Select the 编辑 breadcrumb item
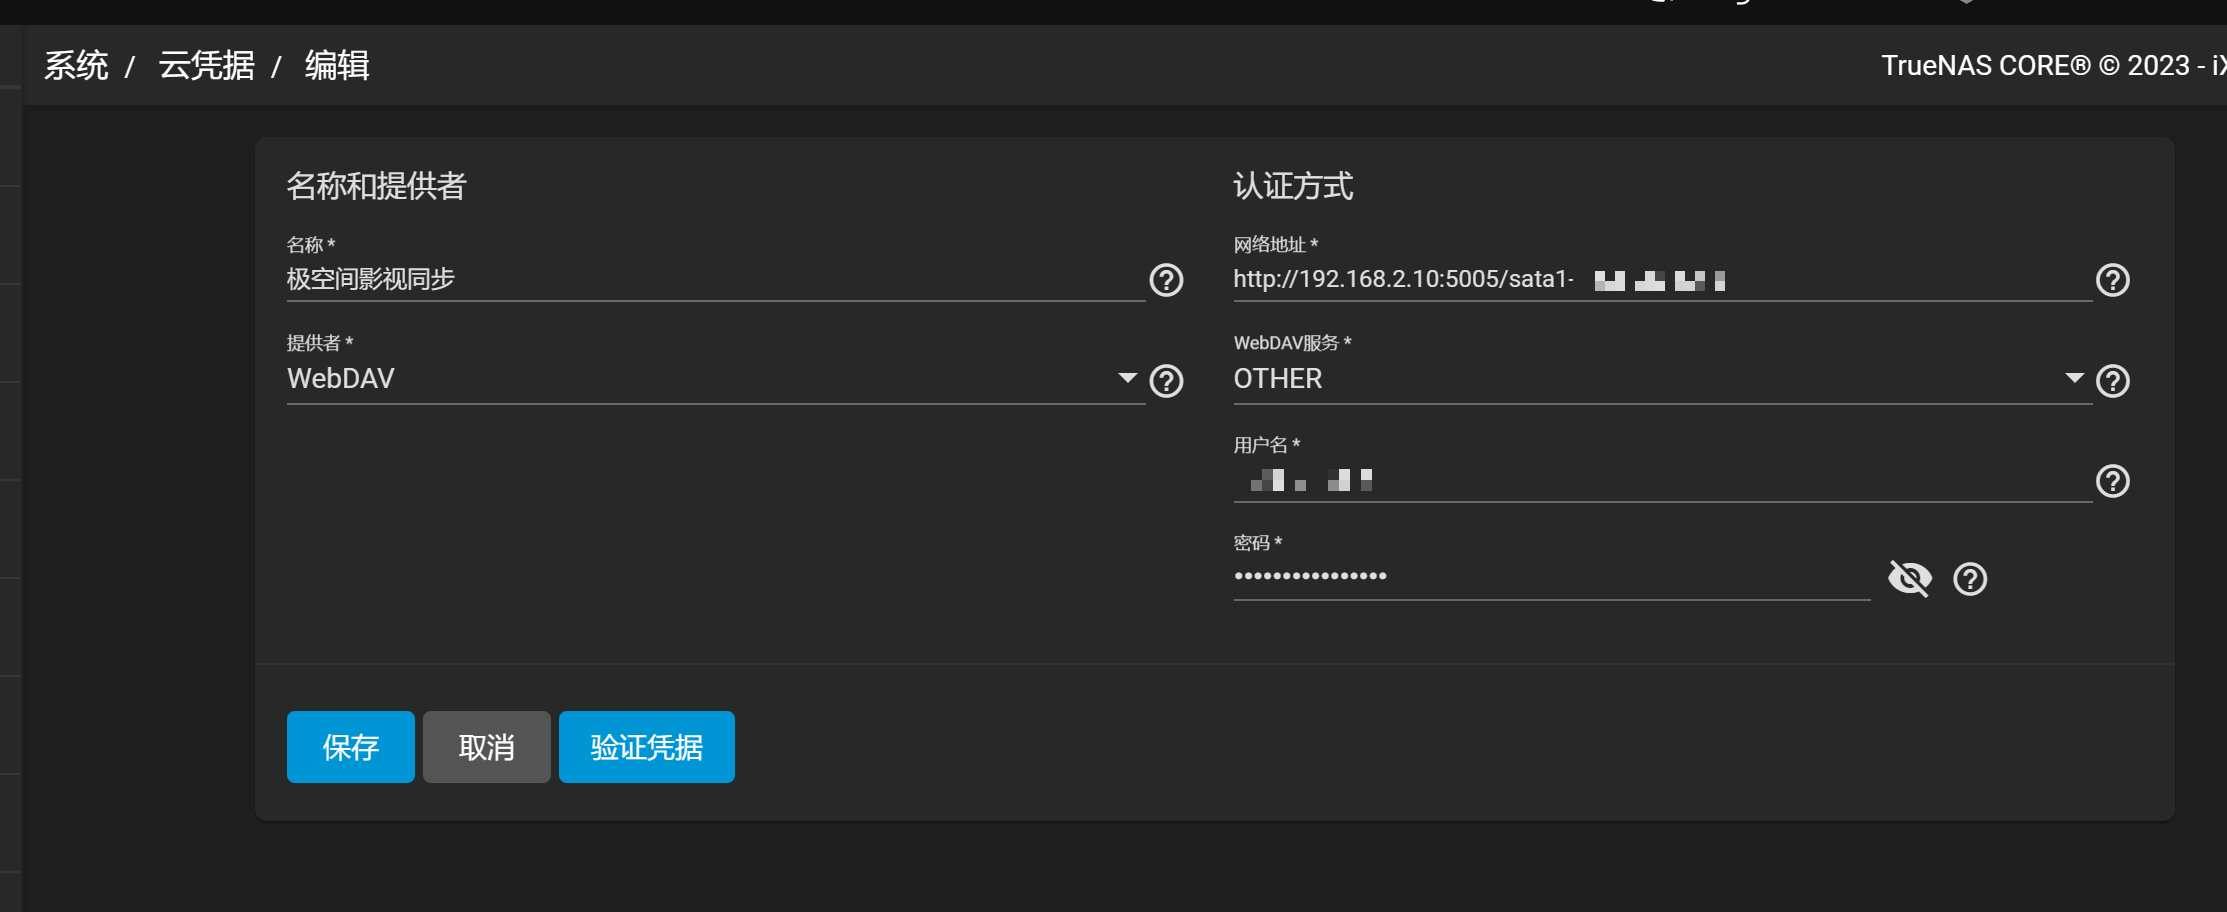Image resolution: width=2227 pixels, height=912 pixels. [x=337, y=66]
